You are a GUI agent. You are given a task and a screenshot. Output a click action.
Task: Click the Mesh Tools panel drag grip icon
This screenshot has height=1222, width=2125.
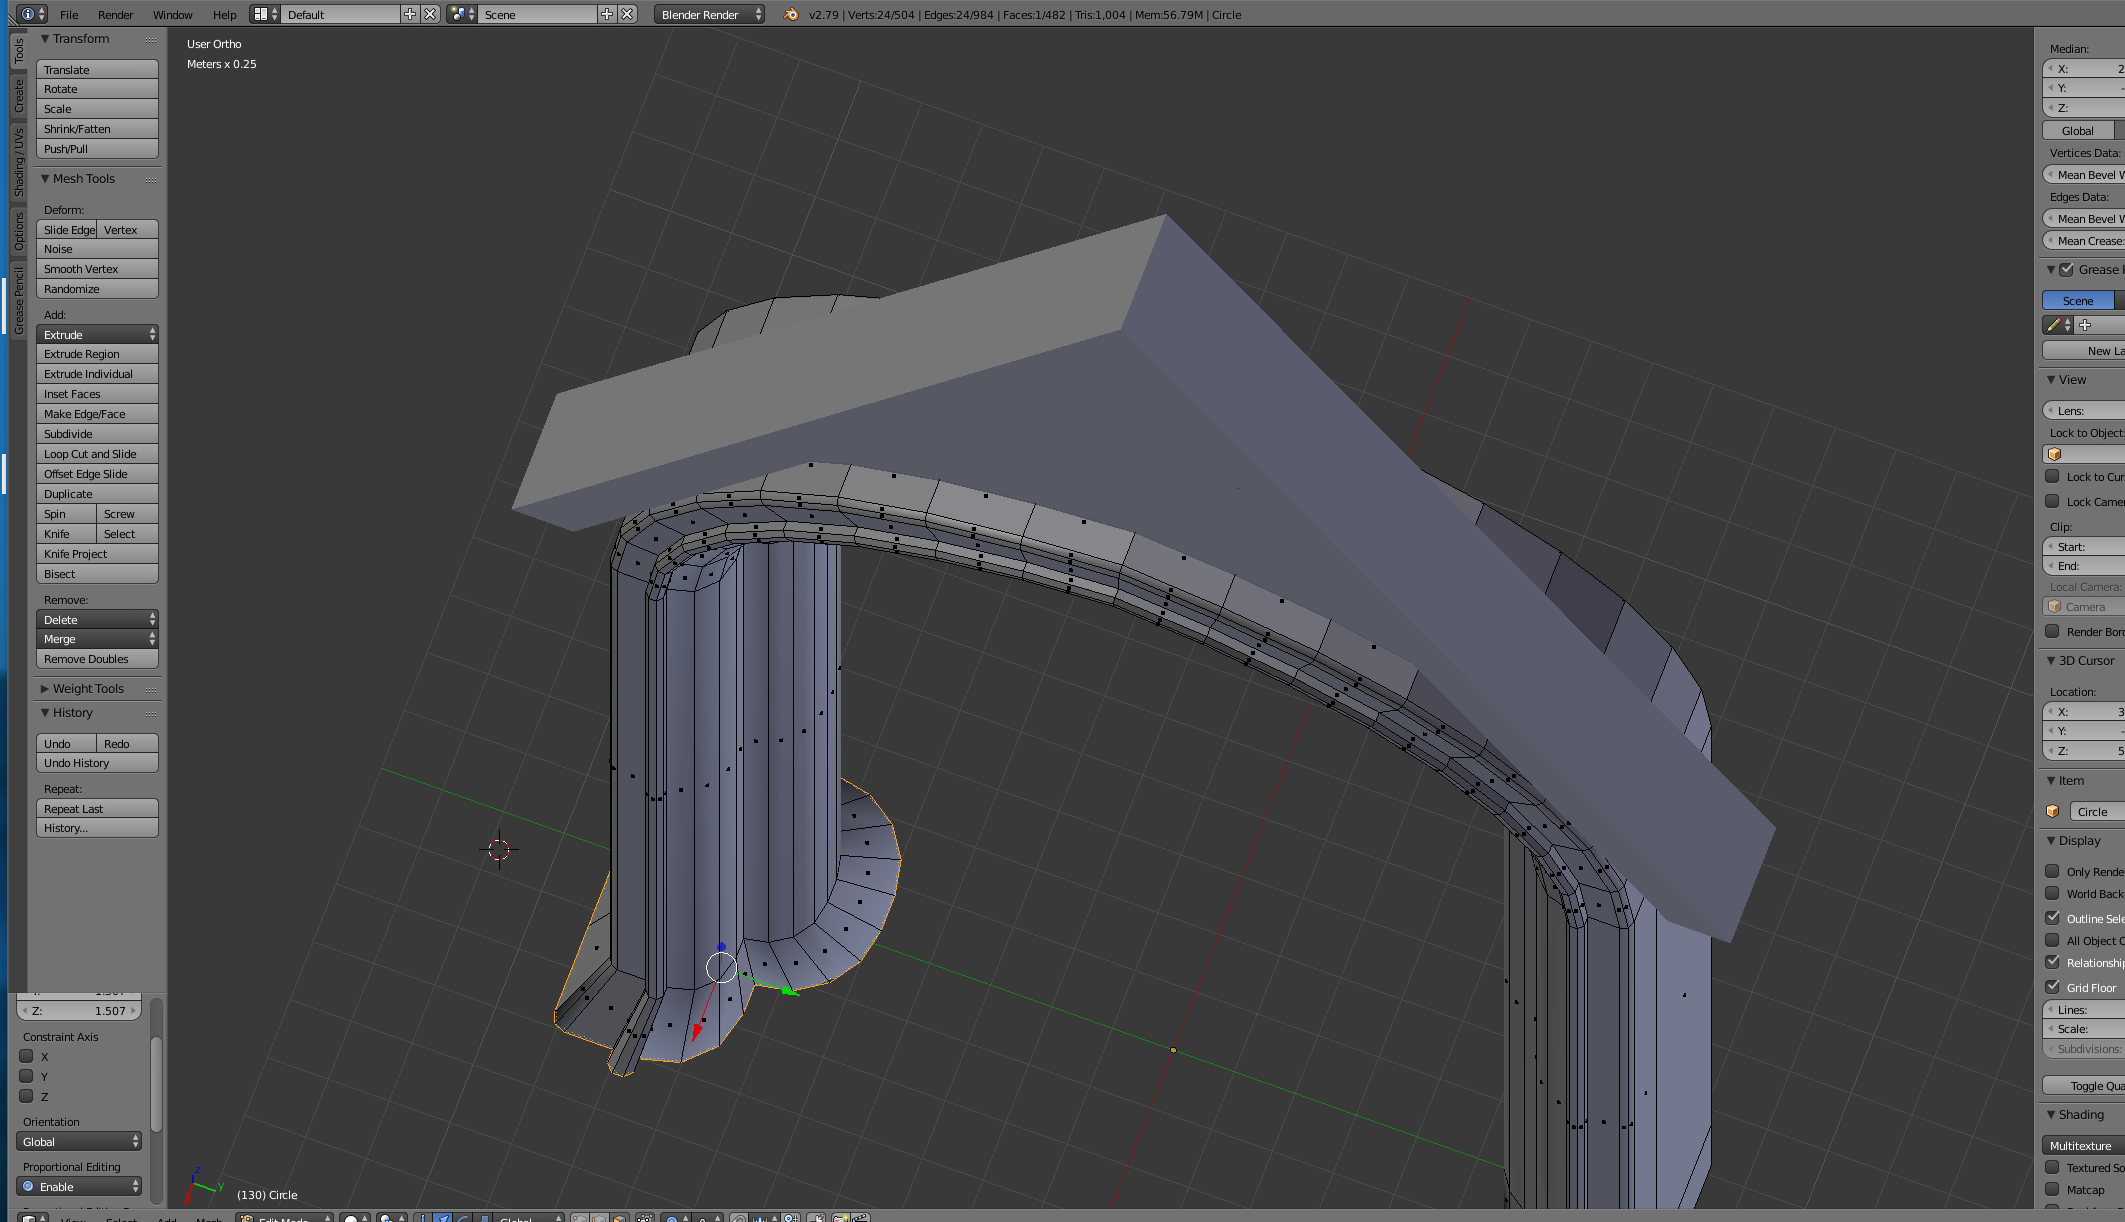(151, 180)
